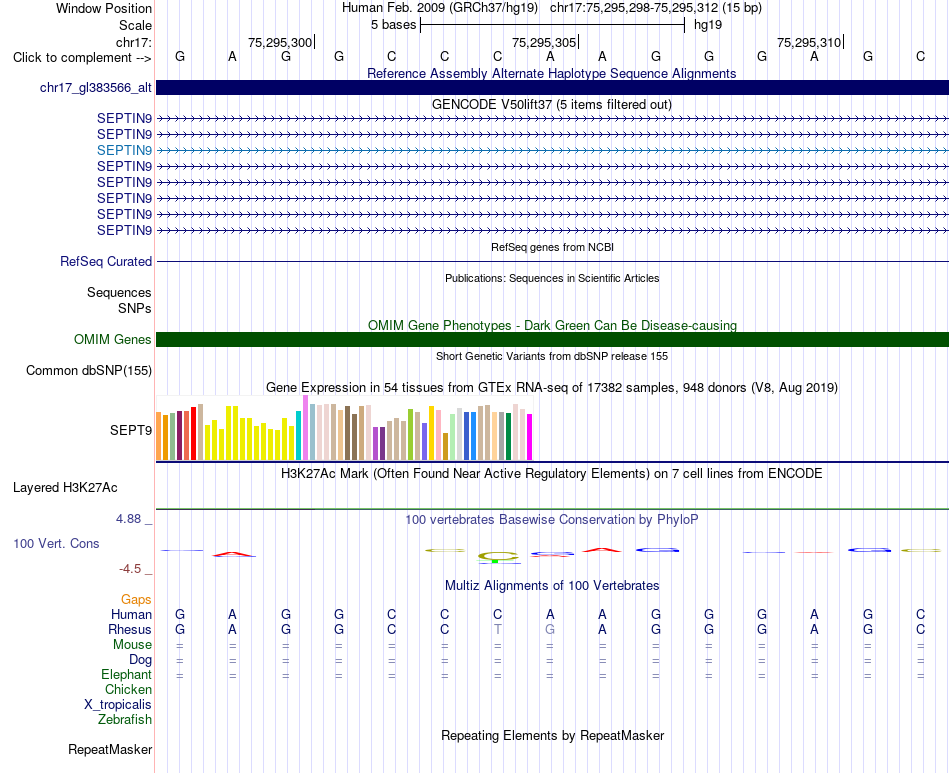The image size is (950, 773).
Task: Open the OMIM Gene Phenotypes track title
Action: click(552, 325)
